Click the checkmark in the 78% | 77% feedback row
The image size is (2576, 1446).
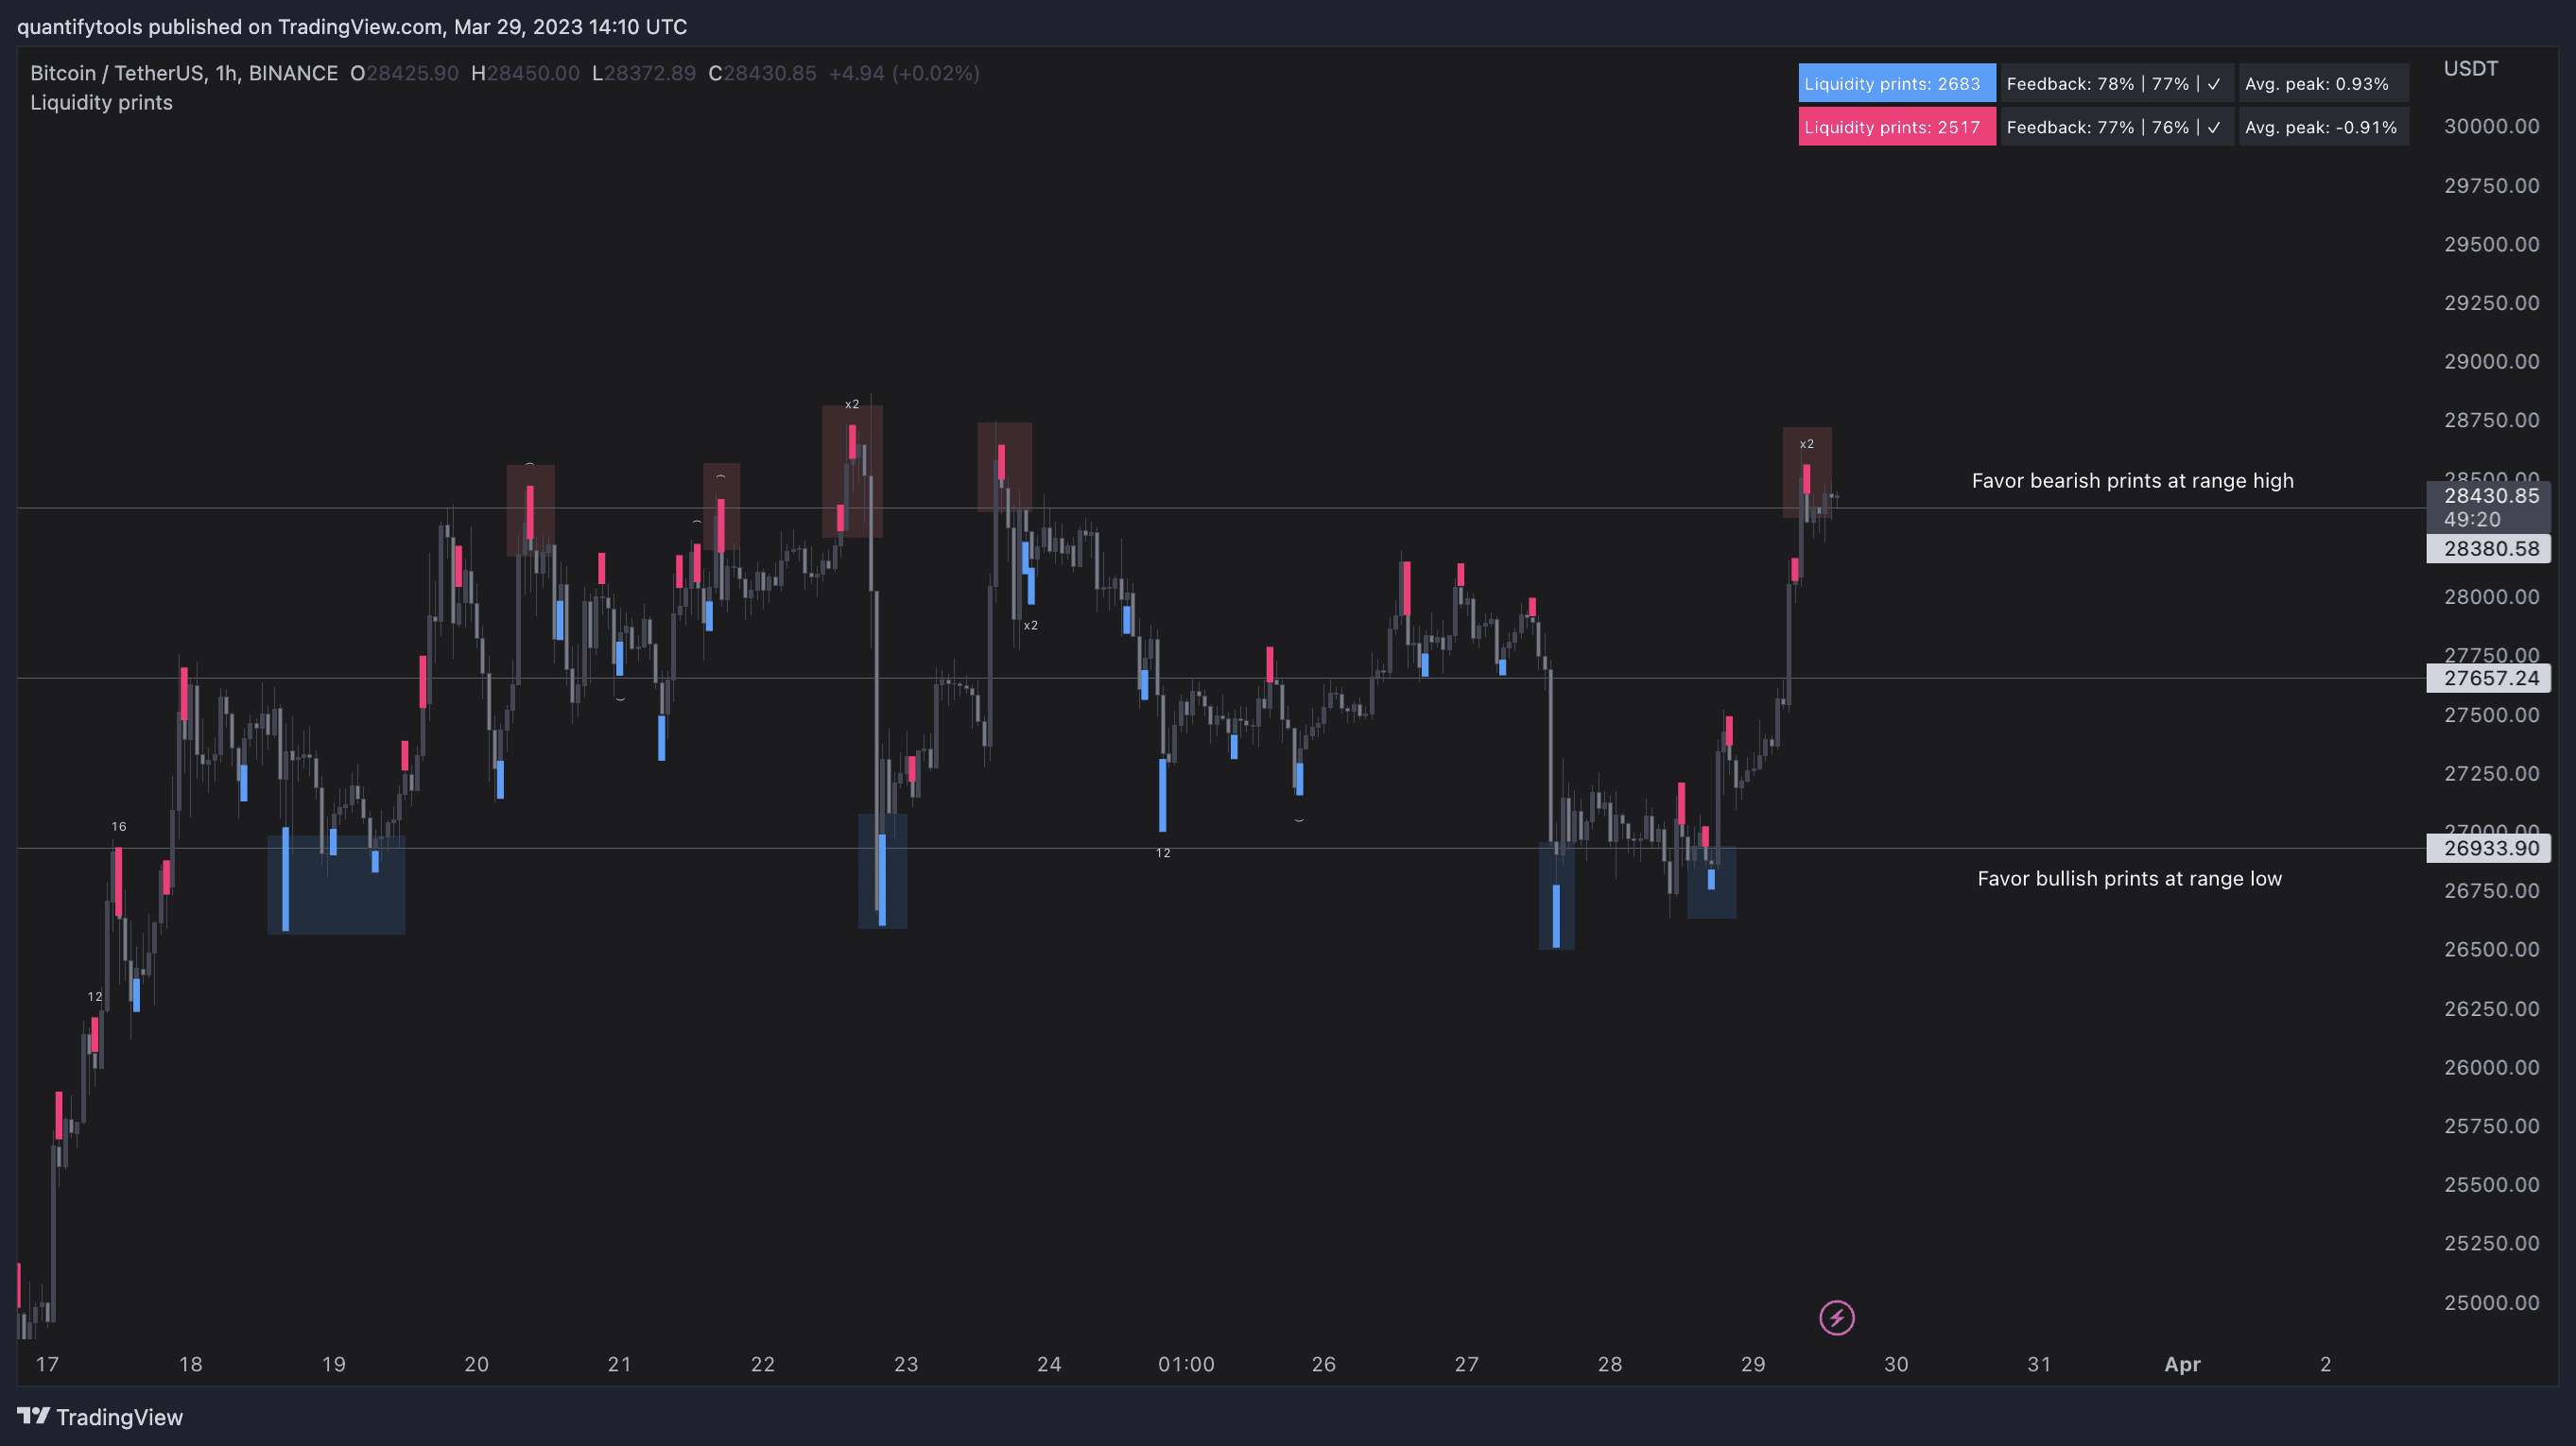2214,84
